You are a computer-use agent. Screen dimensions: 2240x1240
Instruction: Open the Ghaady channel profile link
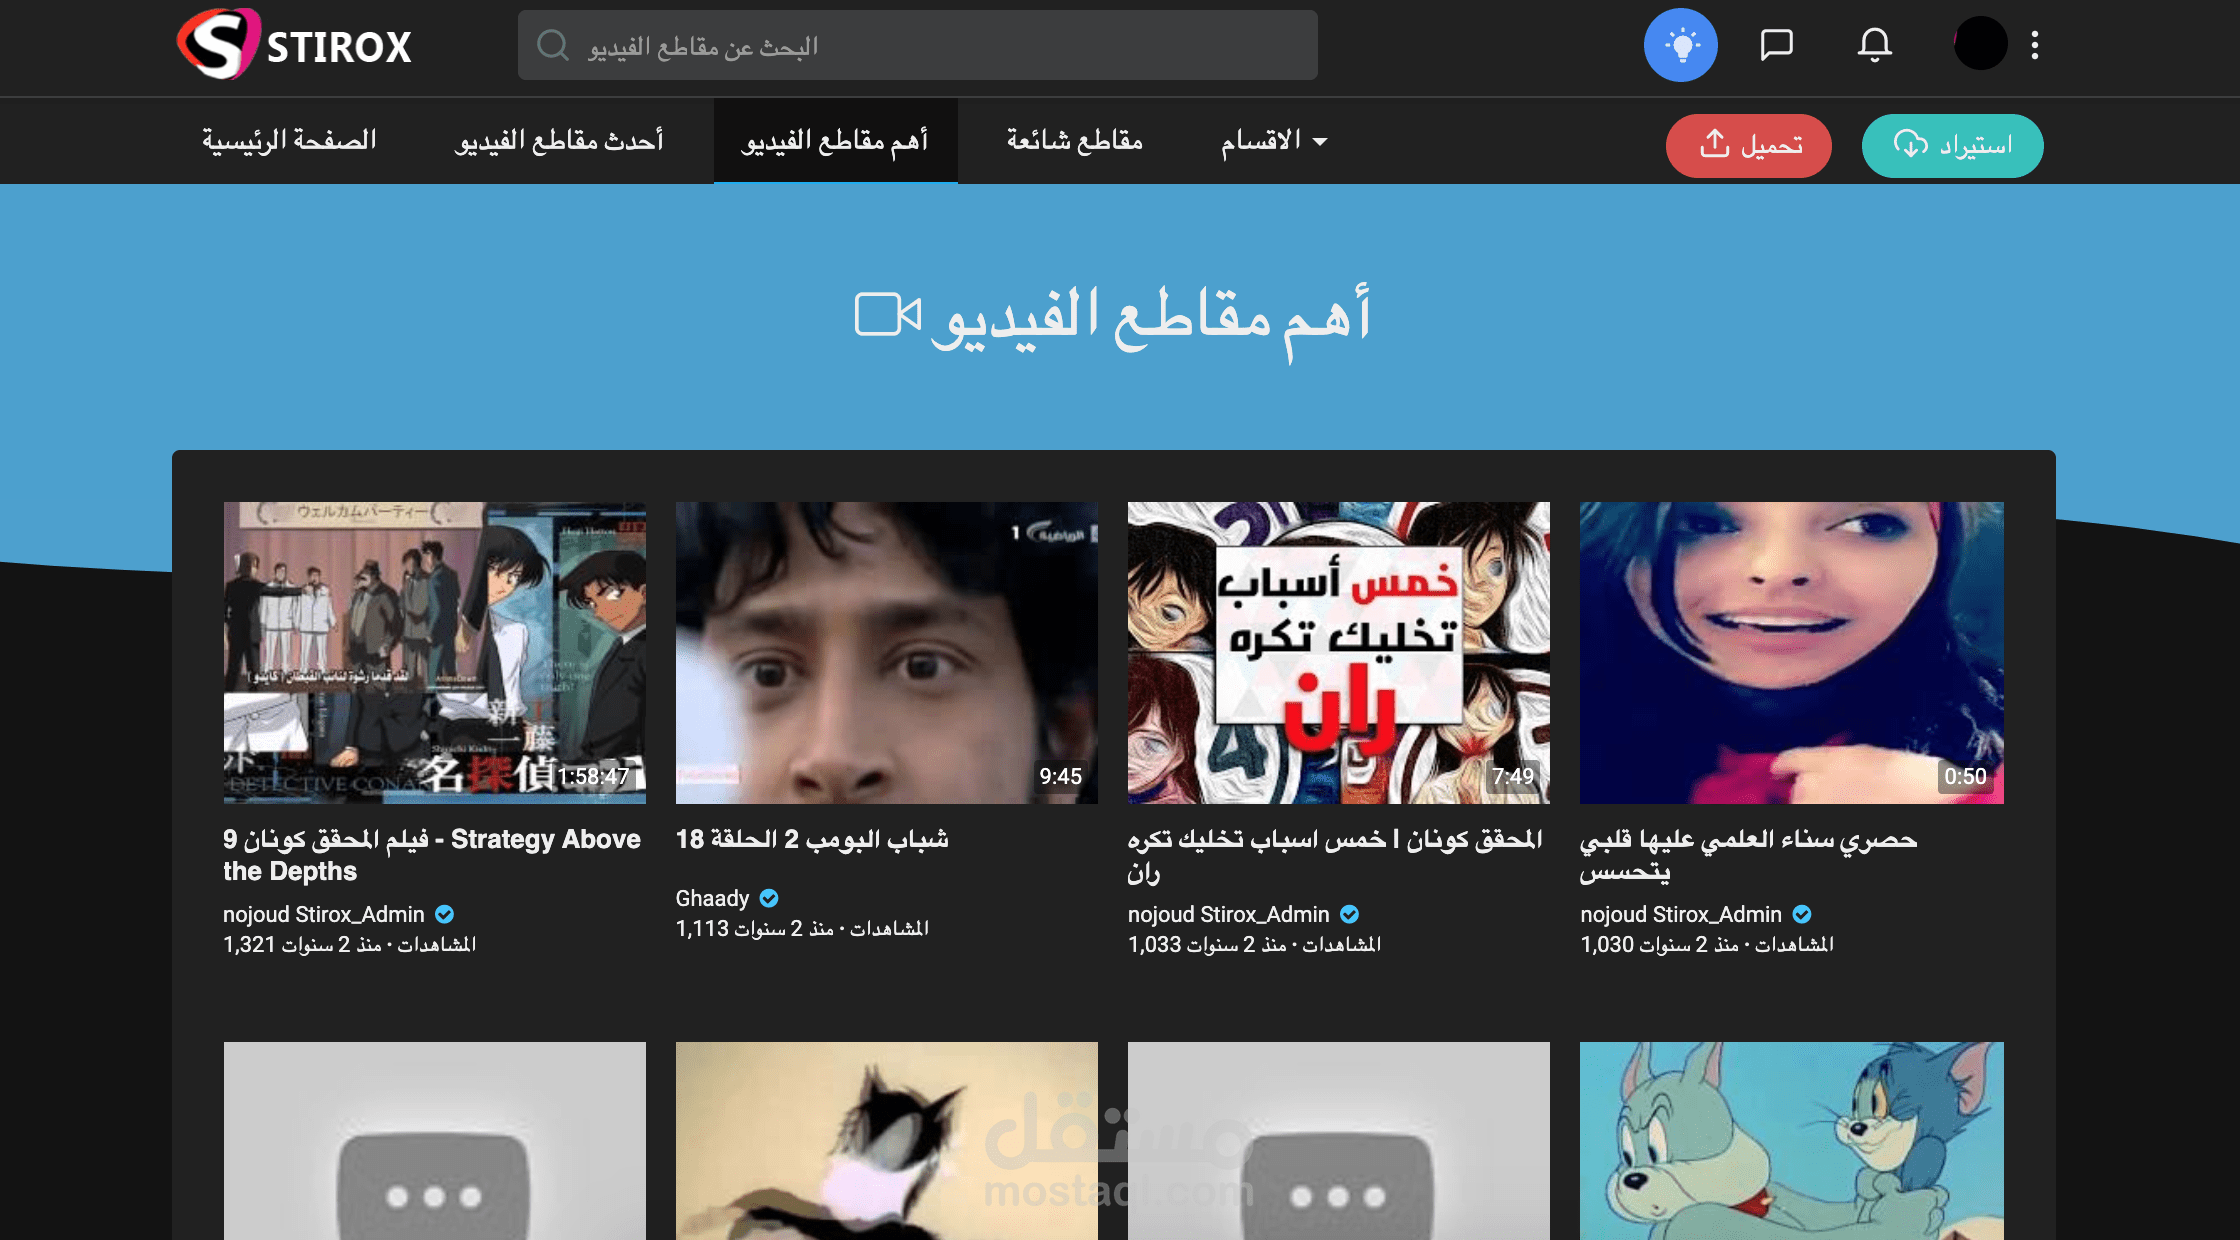[x=712, y=898]
